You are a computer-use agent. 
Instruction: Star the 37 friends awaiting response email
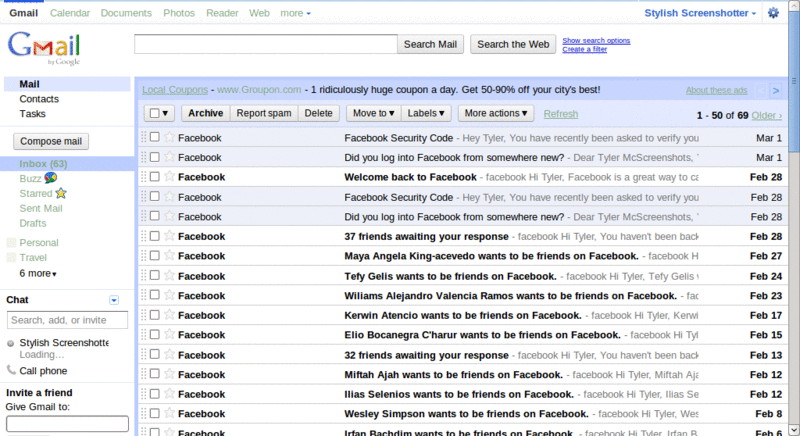point(169,236)
